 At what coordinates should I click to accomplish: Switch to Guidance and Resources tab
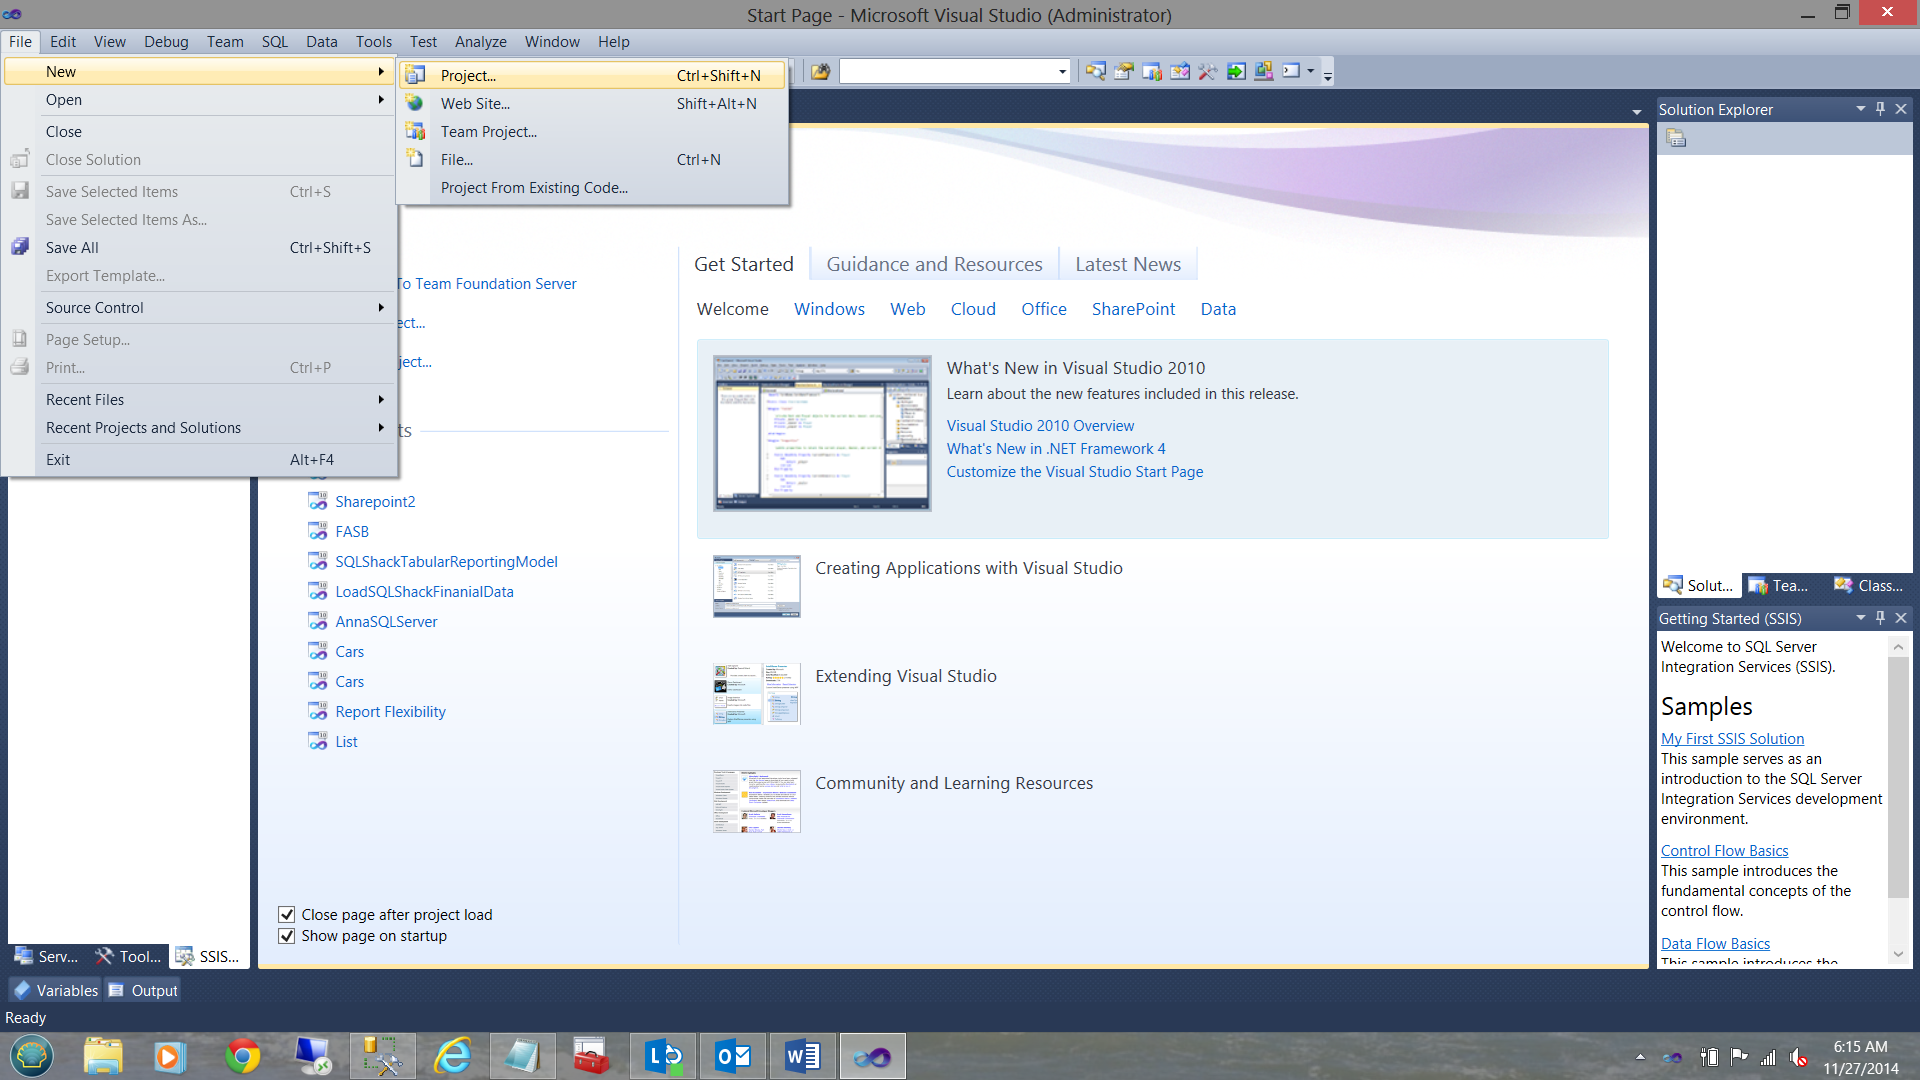tap(934, 264)
